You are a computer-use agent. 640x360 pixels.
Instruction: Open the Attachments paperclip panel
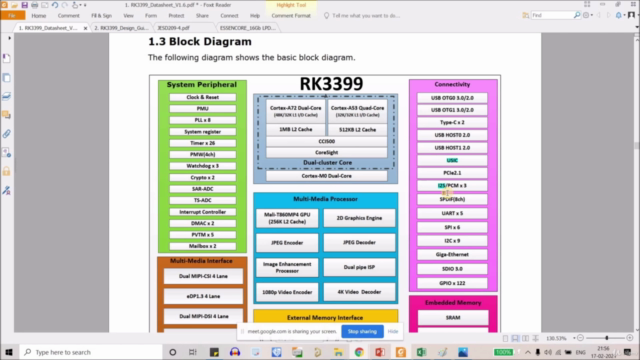(7, 134)
